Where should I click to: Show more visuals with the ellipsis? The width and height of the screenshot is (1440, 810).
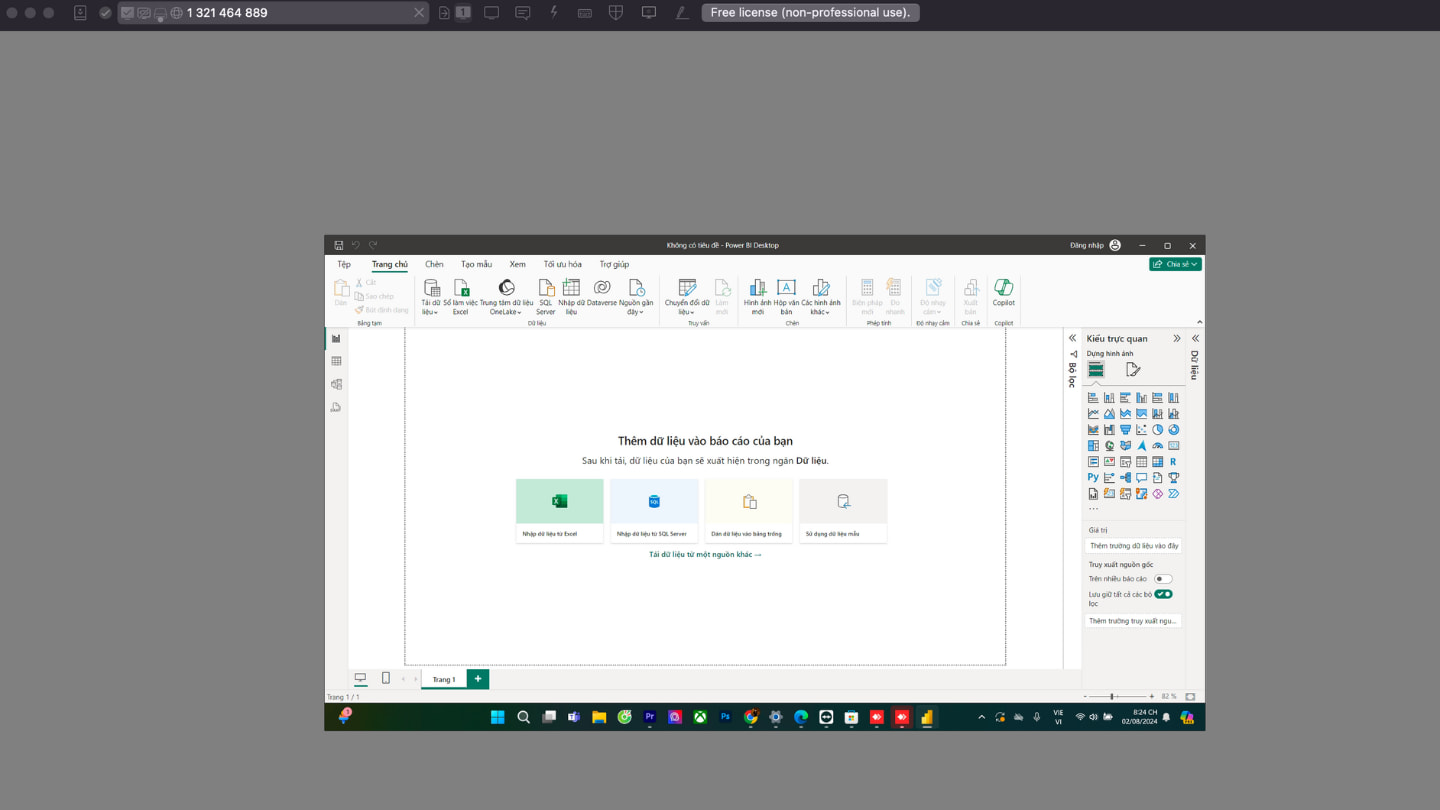click(x=1093, y=508)
